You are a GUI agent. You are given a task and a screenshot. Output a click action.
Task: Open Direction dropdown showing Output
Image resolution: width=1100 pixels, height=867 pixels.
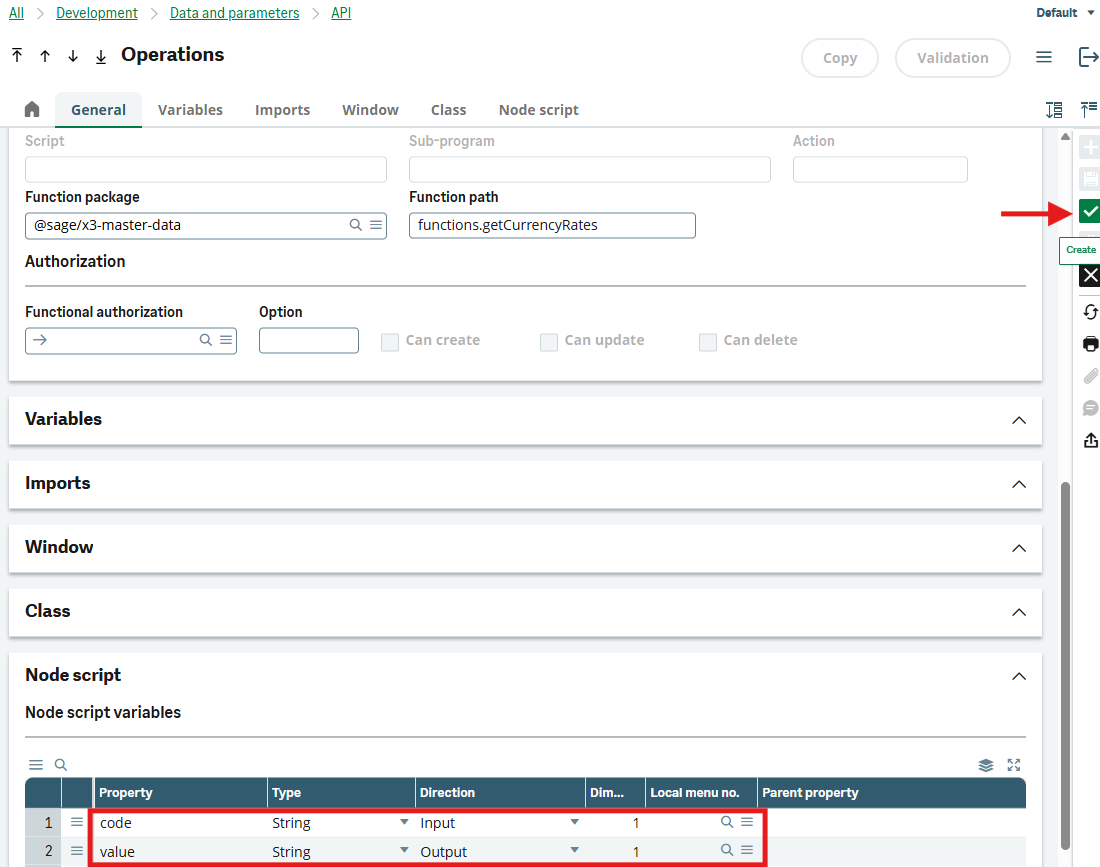coord(575,849)
